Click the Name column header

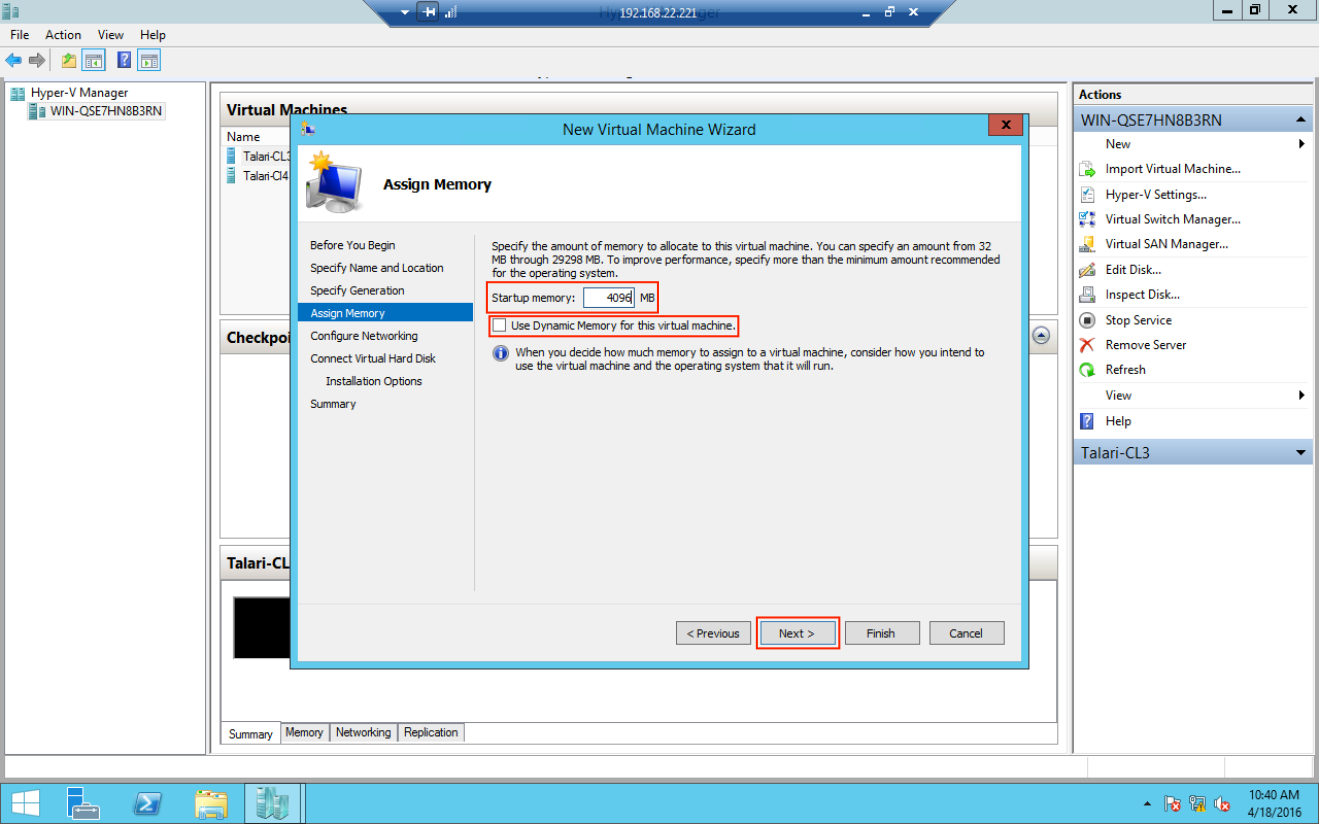pyautogui.click(x=243, y=137)
